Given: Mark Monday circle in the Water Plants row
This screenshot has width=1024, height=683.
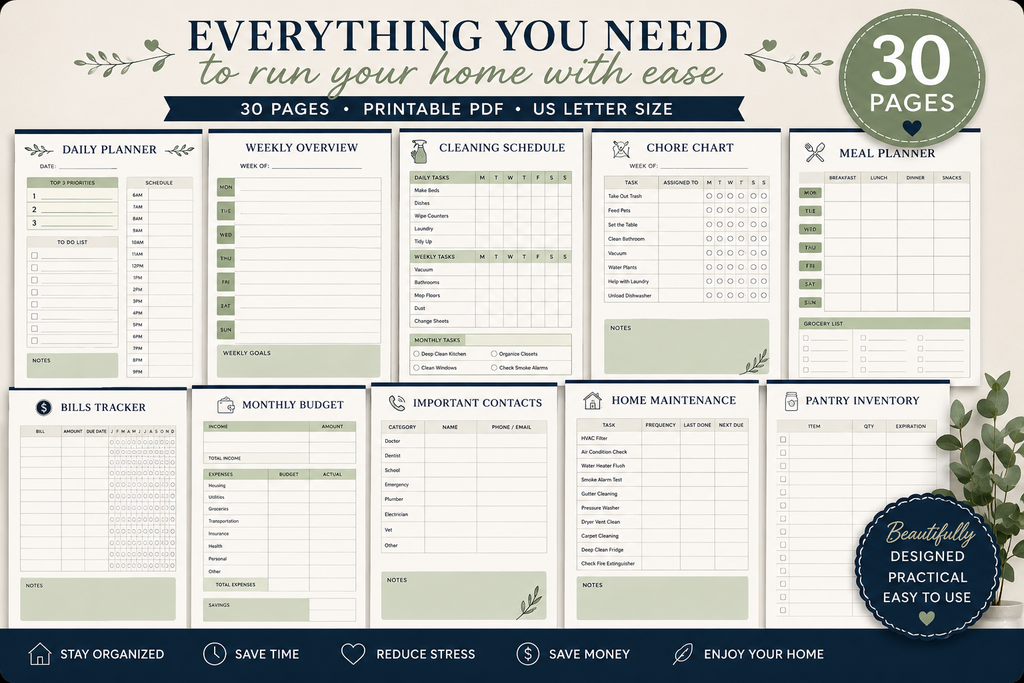Looking at the screenshot, I should click(709, 267).
